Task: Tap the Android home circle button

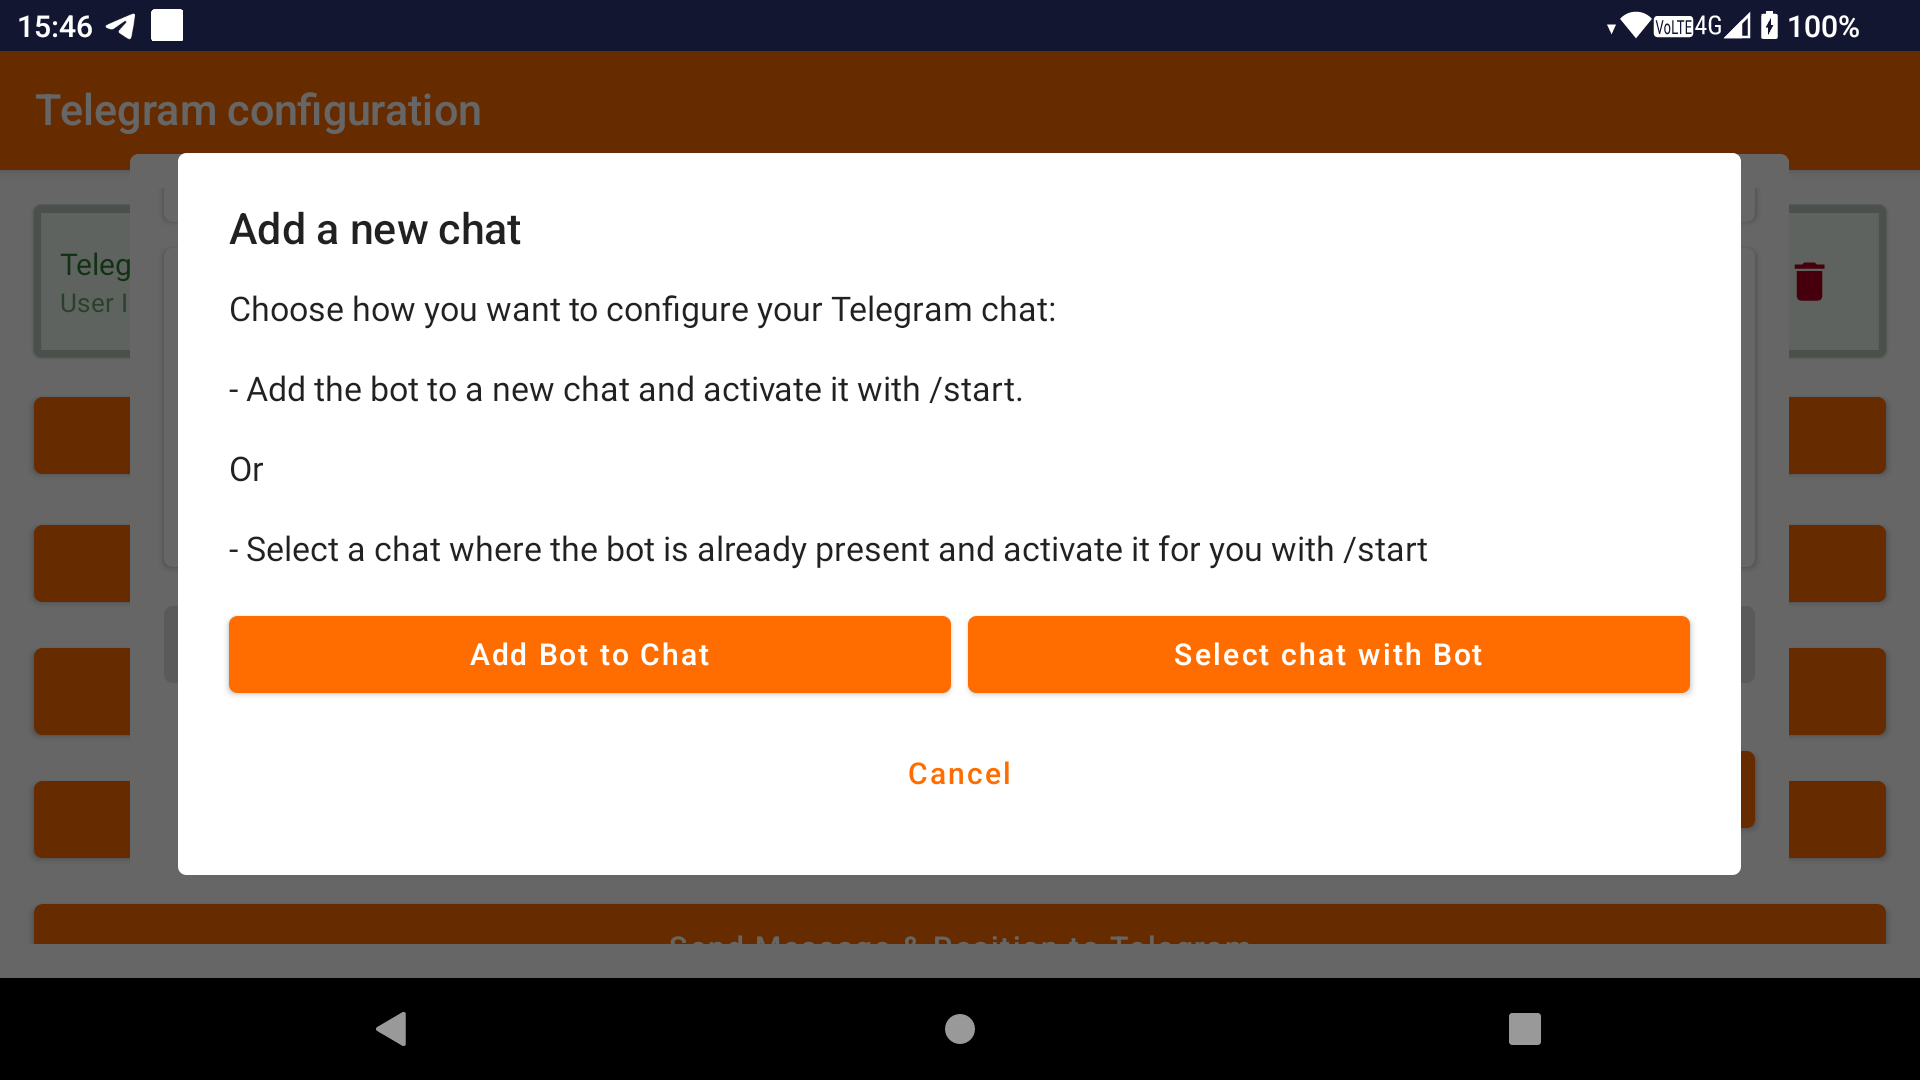Action: (960, 1029)
